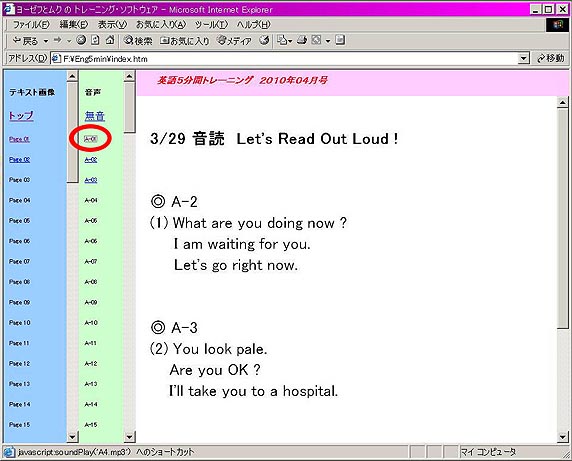The height and width of the screenshot is (461, 572).
Task: Open the Page 04 link
Action: coord(20,200)
